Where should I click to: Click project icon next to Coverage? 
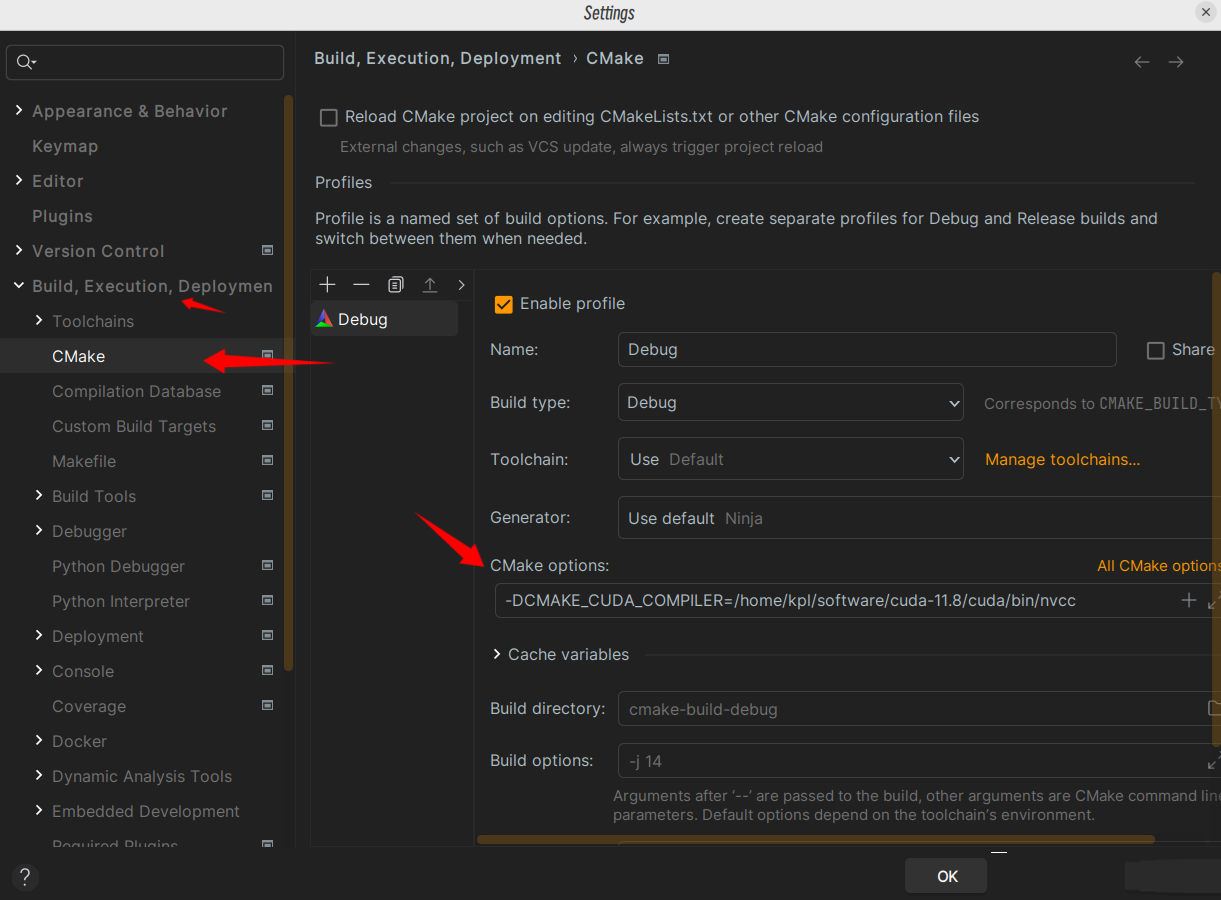point(267,705)
